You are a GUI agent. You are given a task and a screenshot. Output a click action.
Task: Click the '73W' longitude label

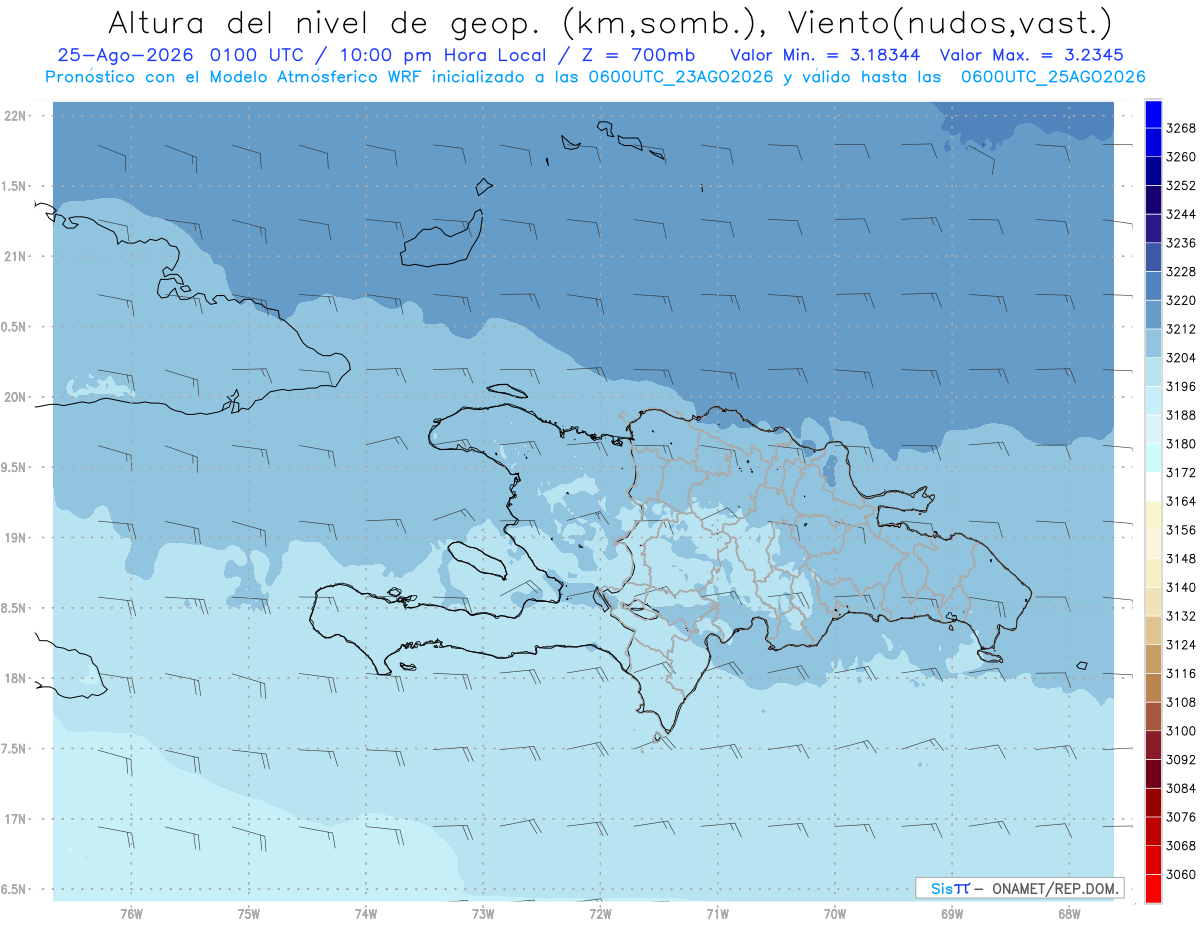click(x=483, y=913)
